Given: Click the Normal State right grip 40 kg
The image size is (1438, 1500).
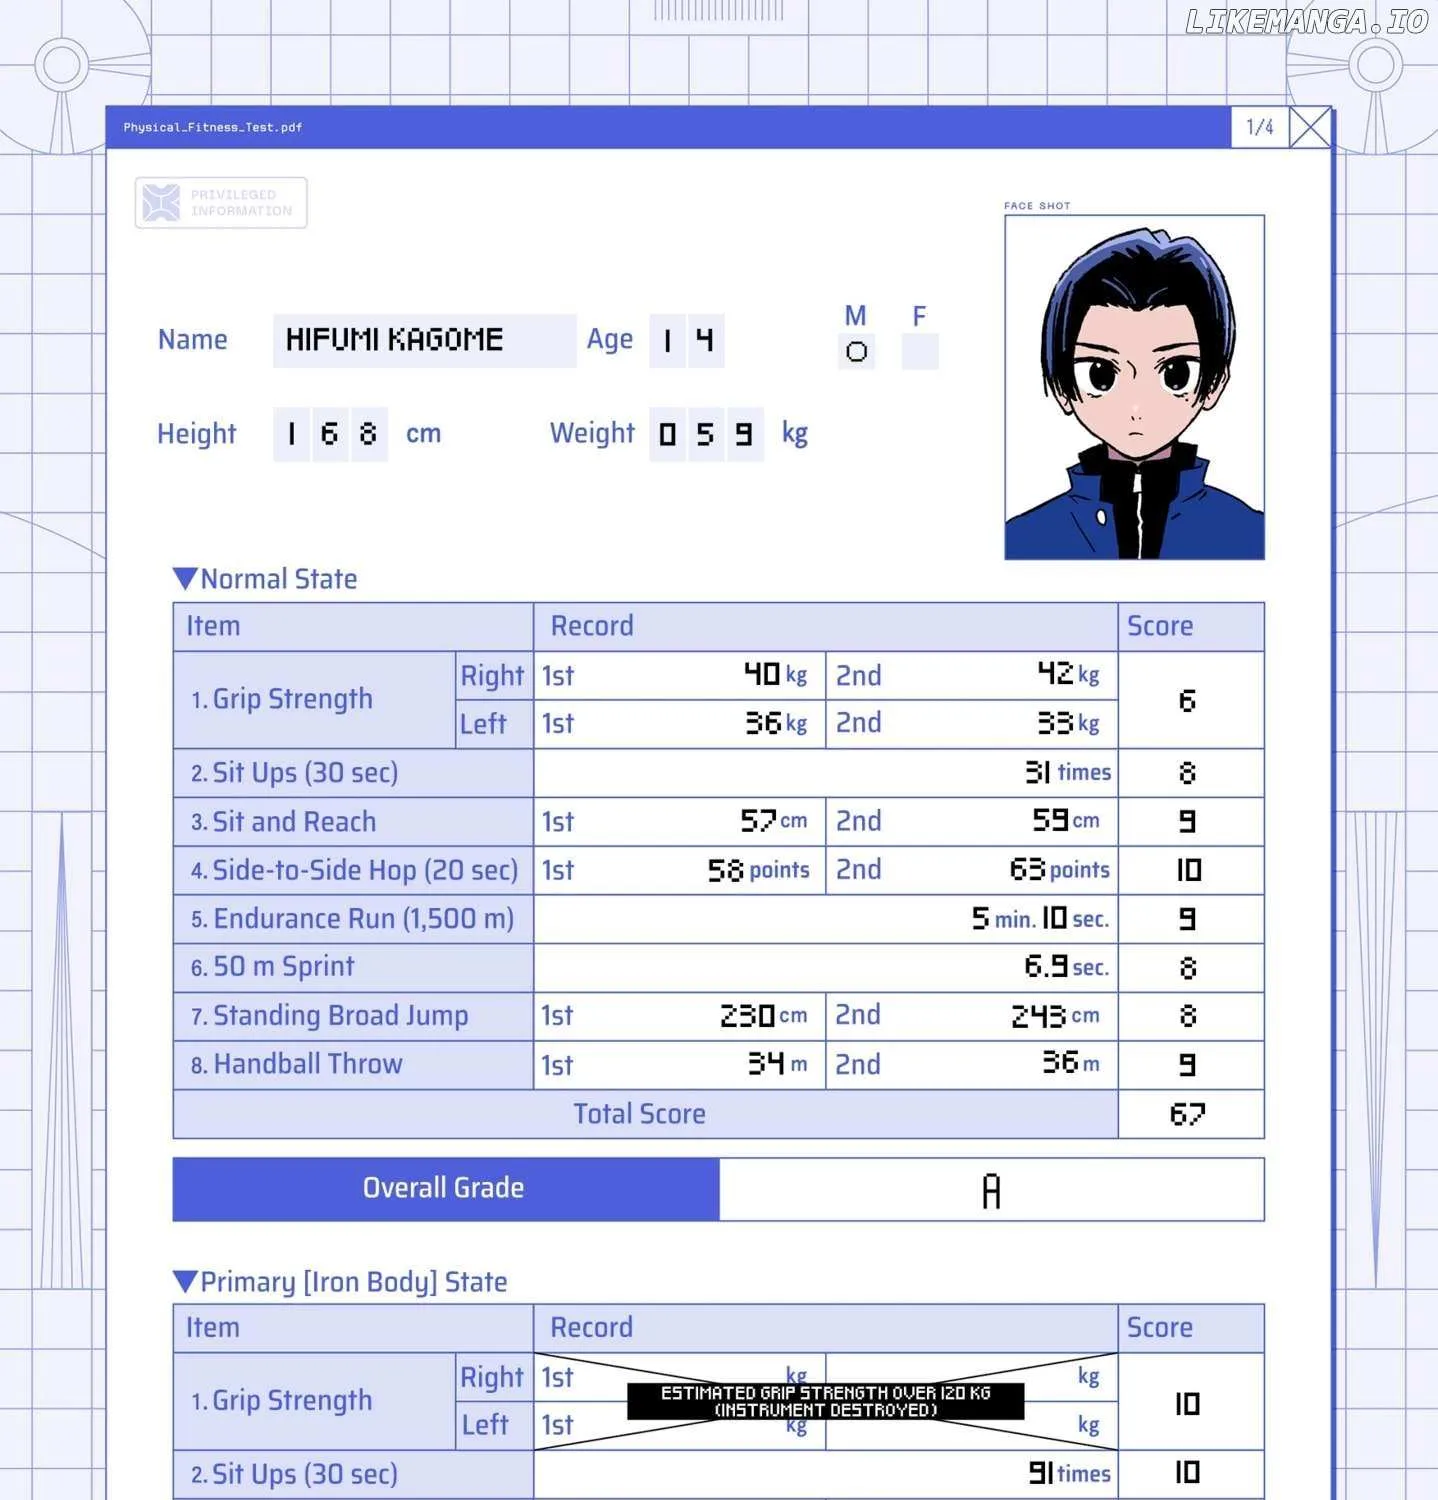Looking at the screenshot, I should click(775, 674).
